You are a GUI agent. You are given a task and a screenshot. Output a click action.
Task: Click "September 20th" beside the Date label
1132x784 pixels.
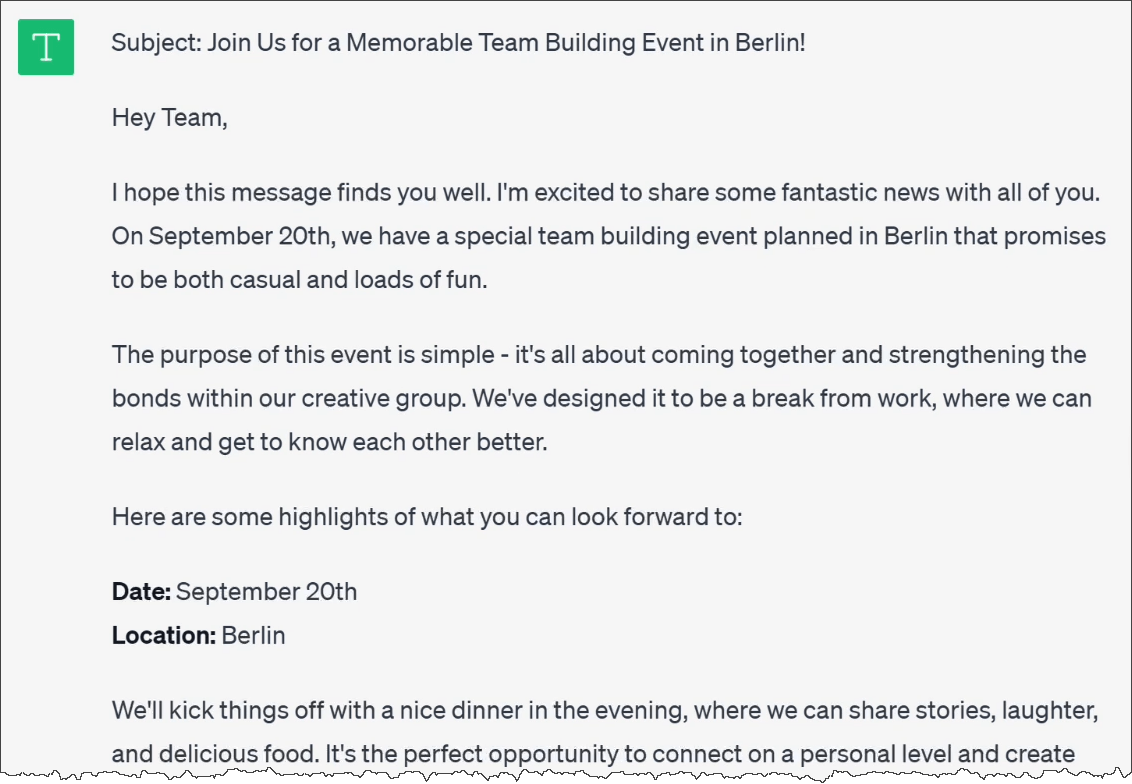tap(267, 592)
